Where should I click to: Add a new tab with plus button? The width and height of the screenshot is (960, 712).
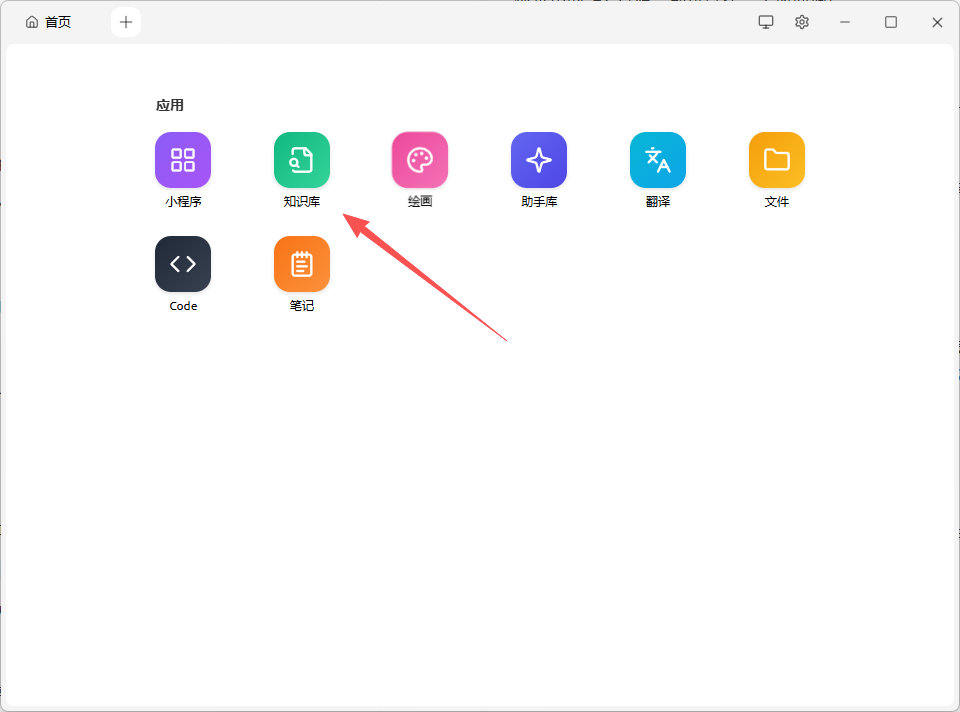point(126,22)
